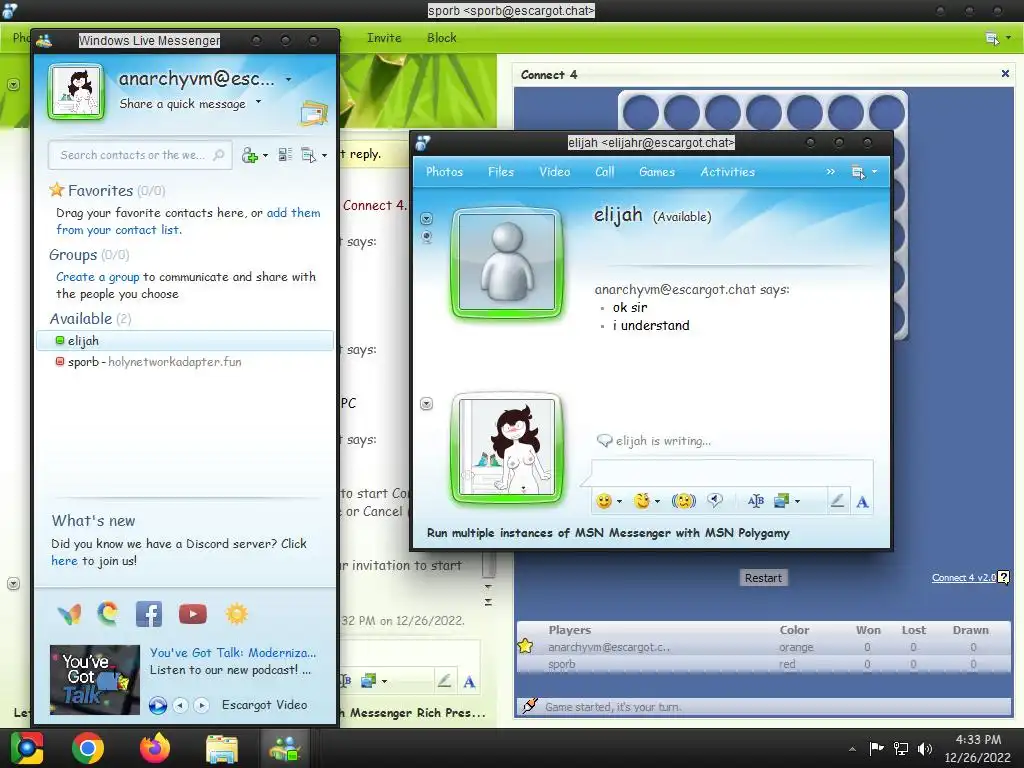Send a nudge in elijah chat
The height and width of the screenshot is (768, 1024).
(684, 501)
